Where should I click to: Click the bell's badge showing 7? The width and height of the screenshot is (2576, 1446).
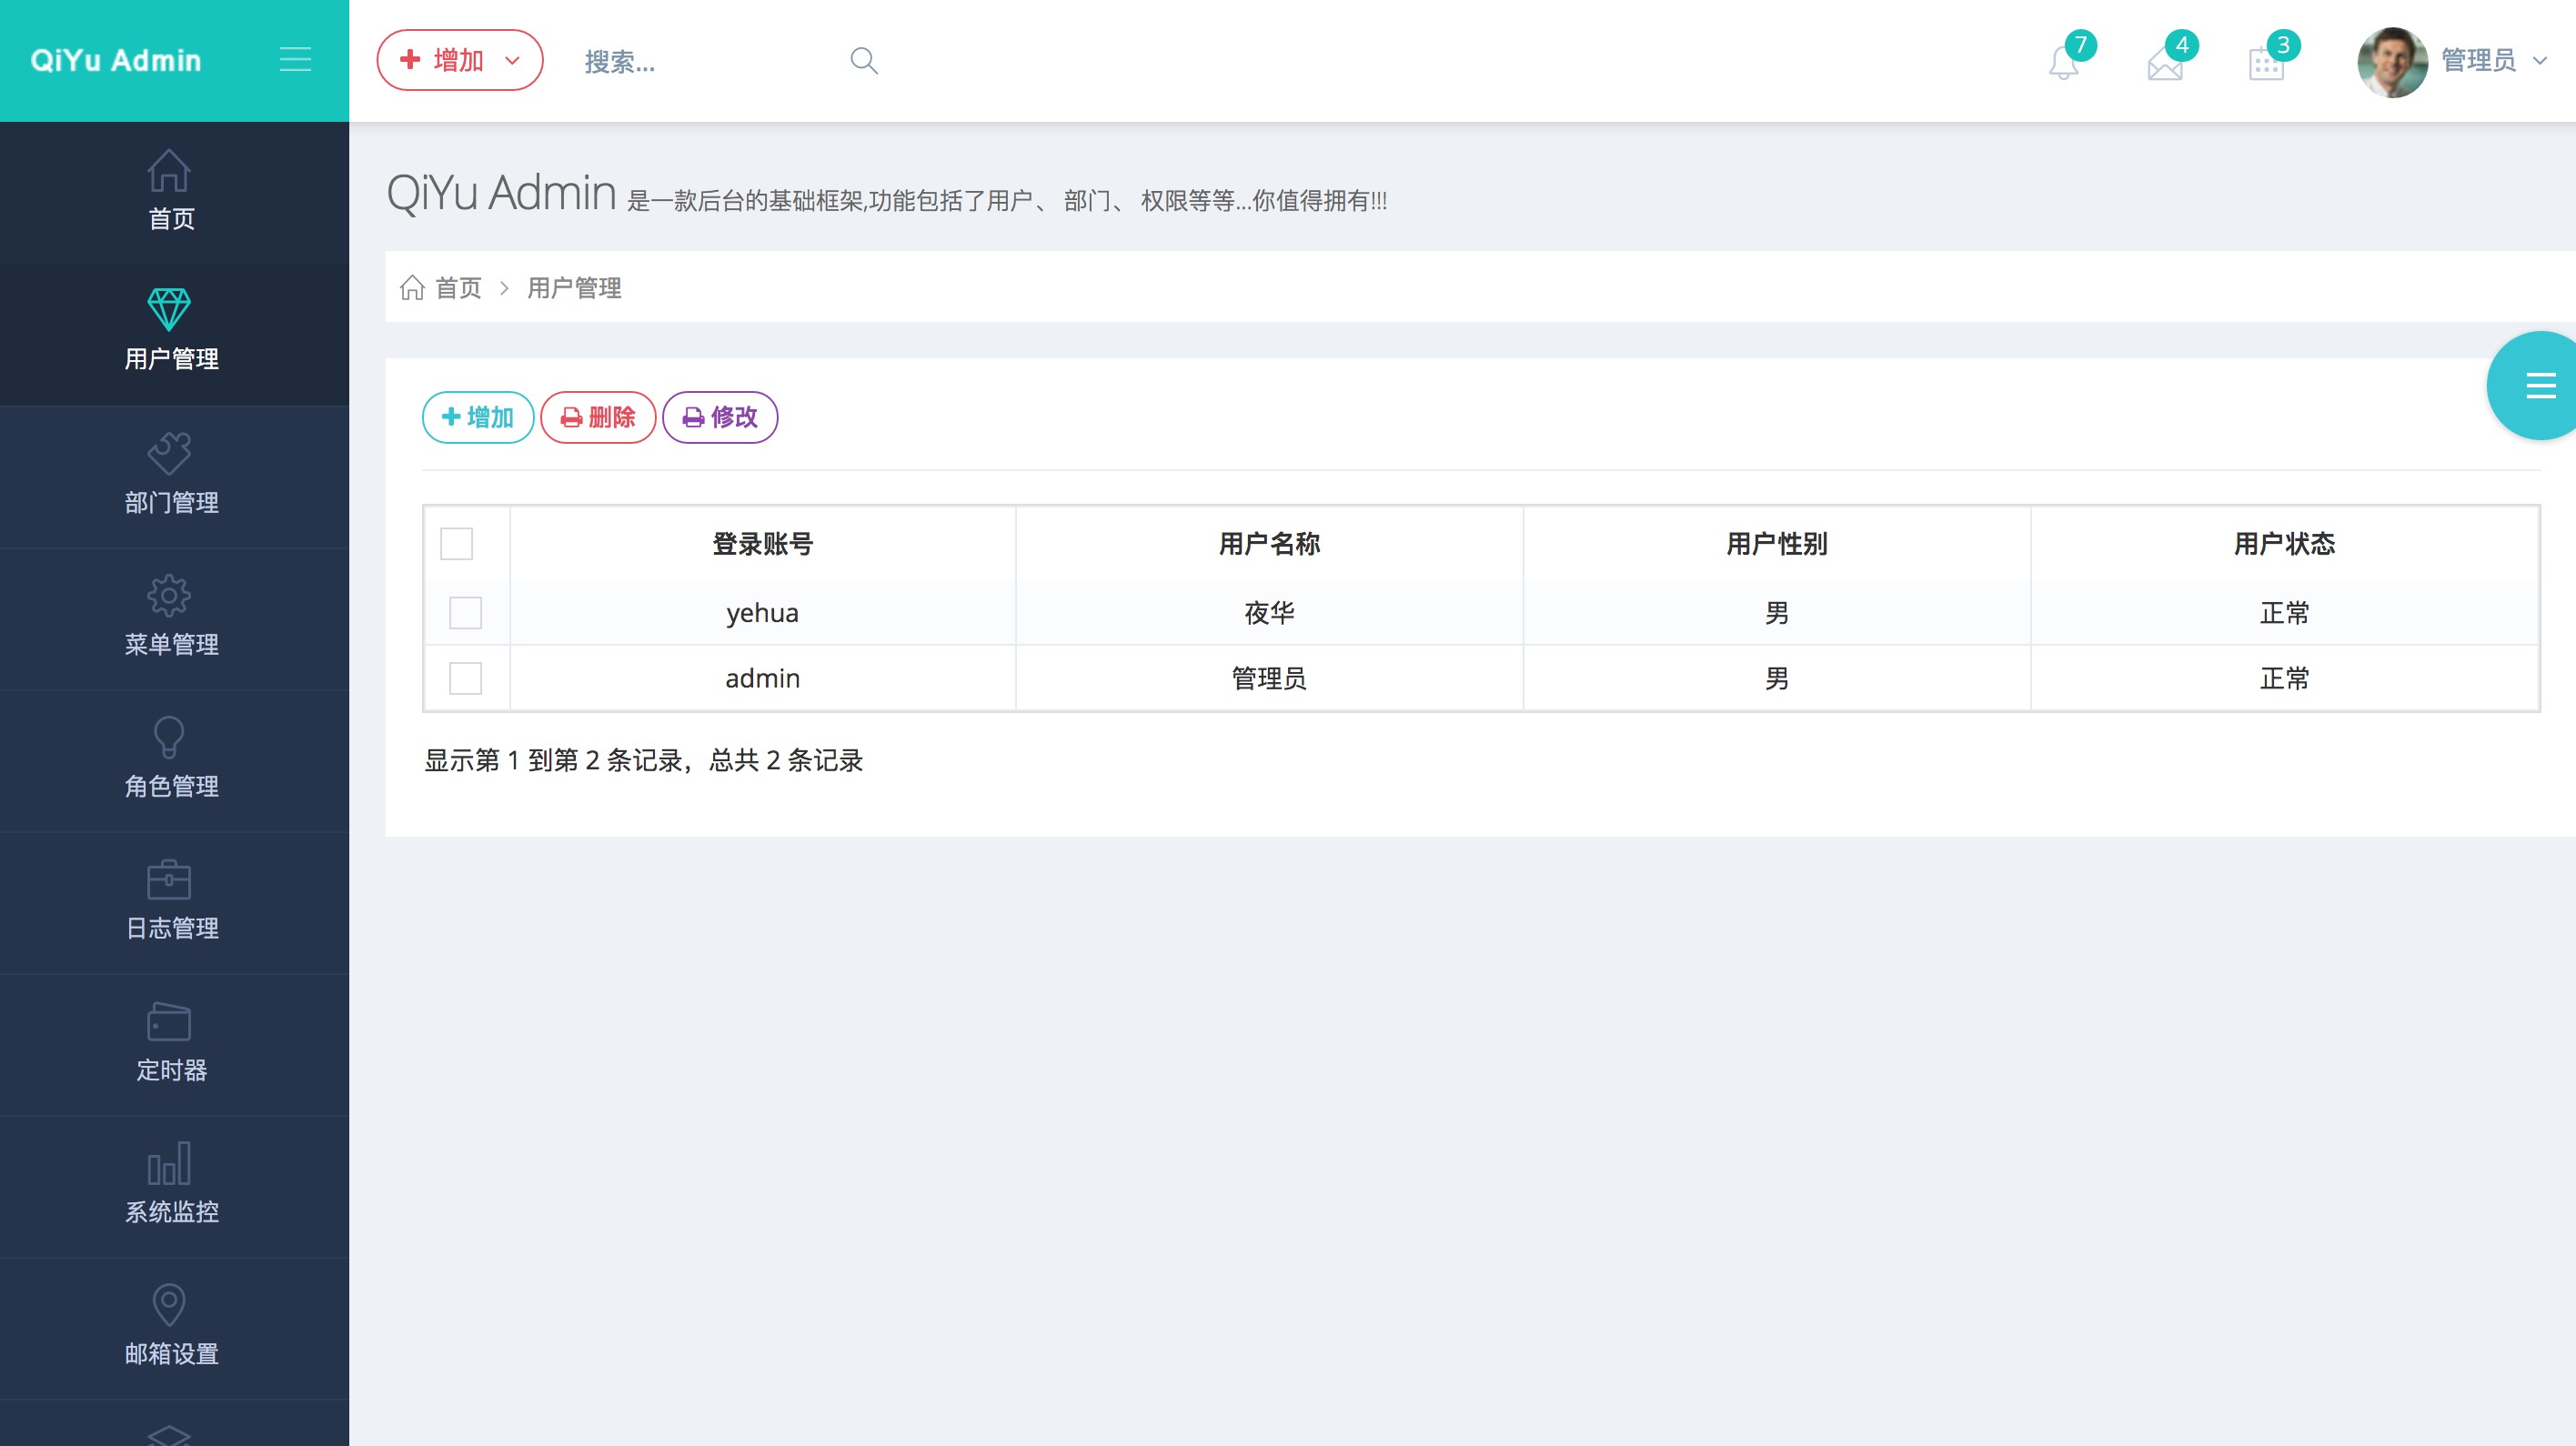[2081, 45]
